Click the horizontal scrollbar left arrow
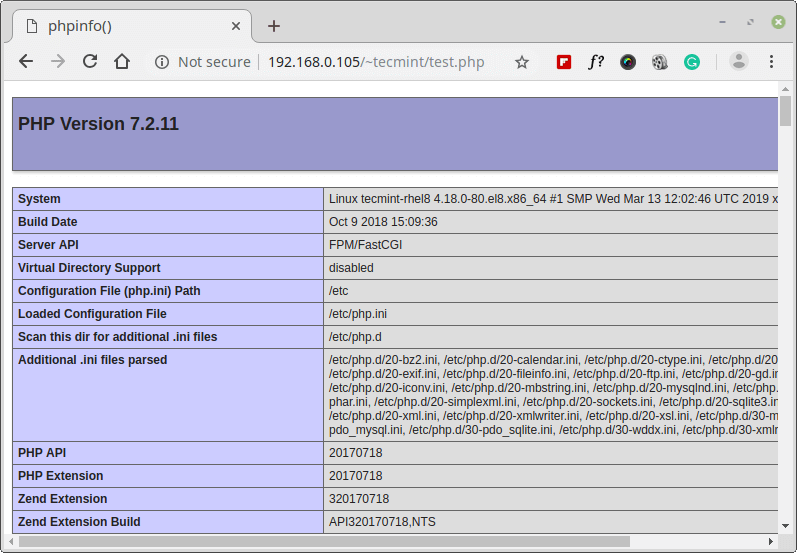Screen dimensions: 797x553 [x=12, y=541]
